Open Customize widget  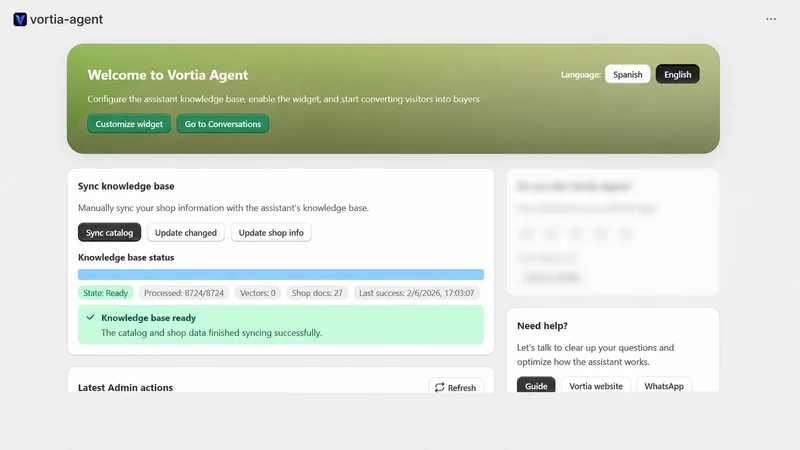(129, 124)
